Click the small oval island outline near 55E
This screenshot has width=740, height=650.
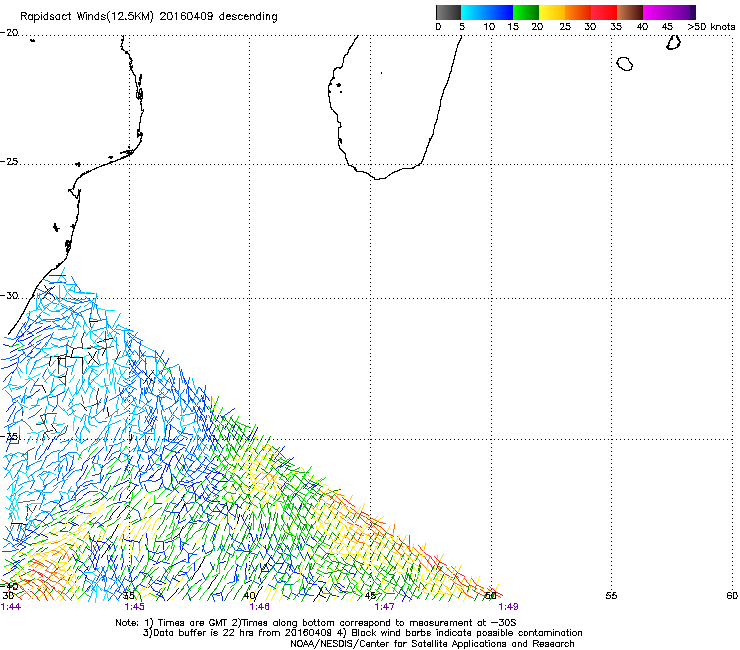[624, 63]
